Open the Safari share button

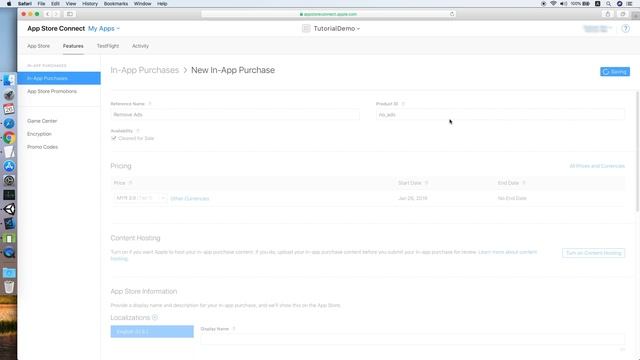click(x=608, y=14)
